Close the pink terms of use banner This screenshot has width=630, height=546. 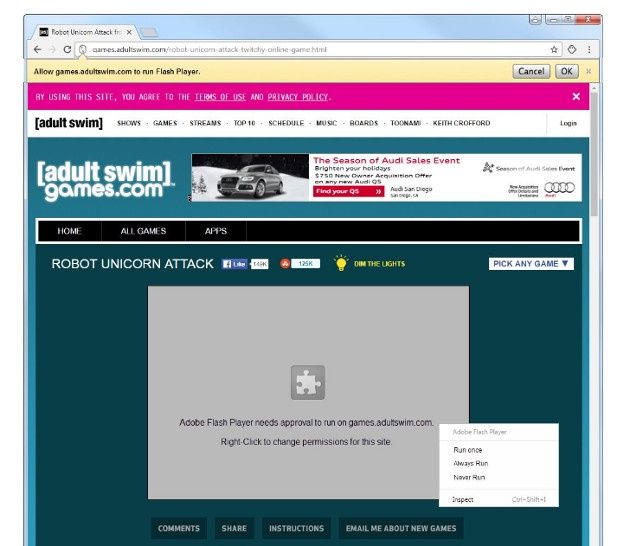pyautogui.click(x=576, y=96)
